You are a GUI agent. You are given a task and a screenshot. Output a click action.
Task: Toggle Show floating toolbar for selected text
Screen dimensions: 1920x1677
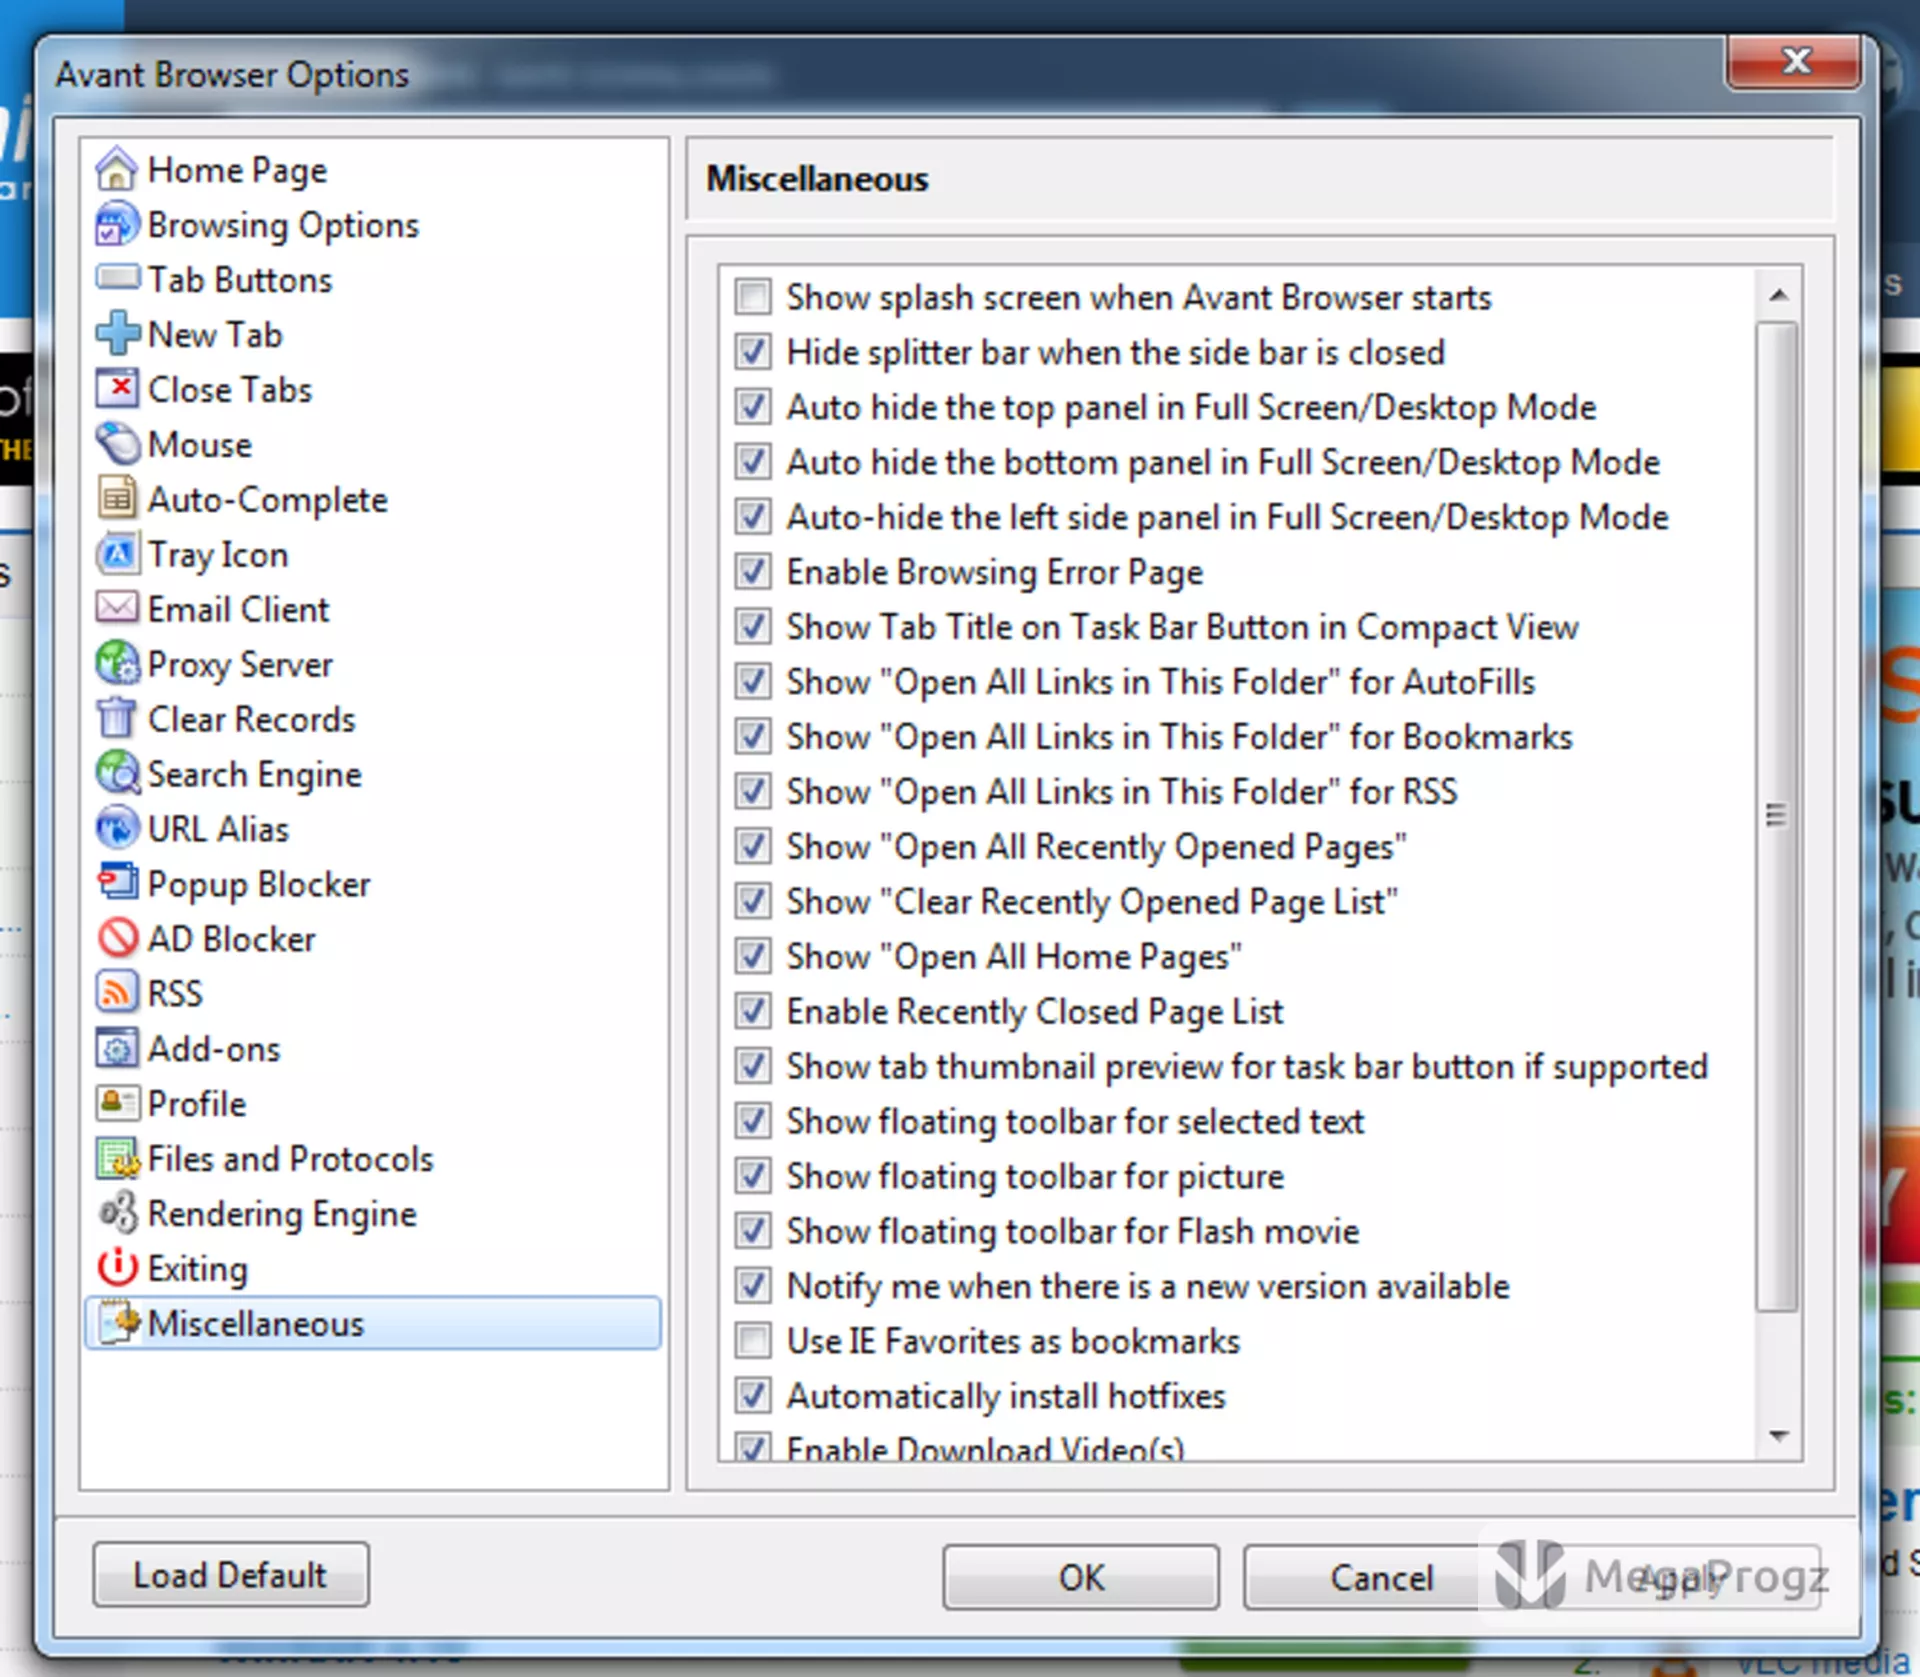click(x=752, y=1121)
